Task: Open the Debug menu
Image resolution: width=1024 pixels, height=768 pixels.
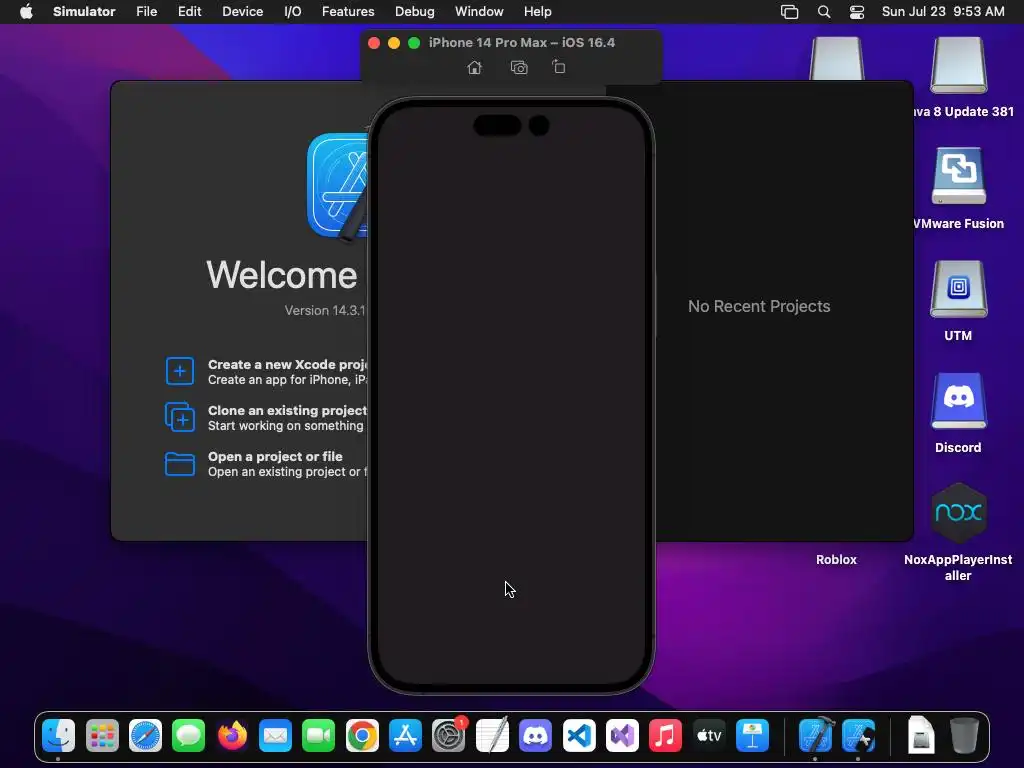Action: tap(415, 12)
